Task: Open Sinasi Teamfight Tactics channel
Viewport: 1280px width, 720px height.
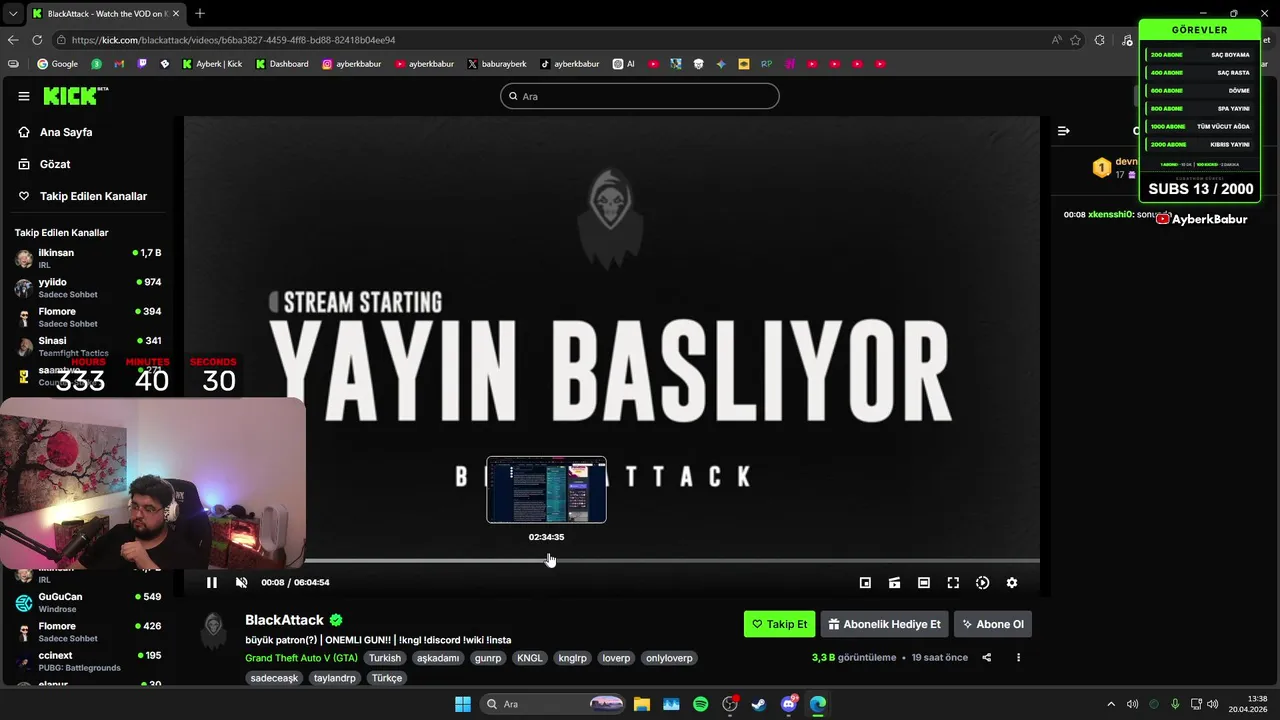Action: click(88, 346)
